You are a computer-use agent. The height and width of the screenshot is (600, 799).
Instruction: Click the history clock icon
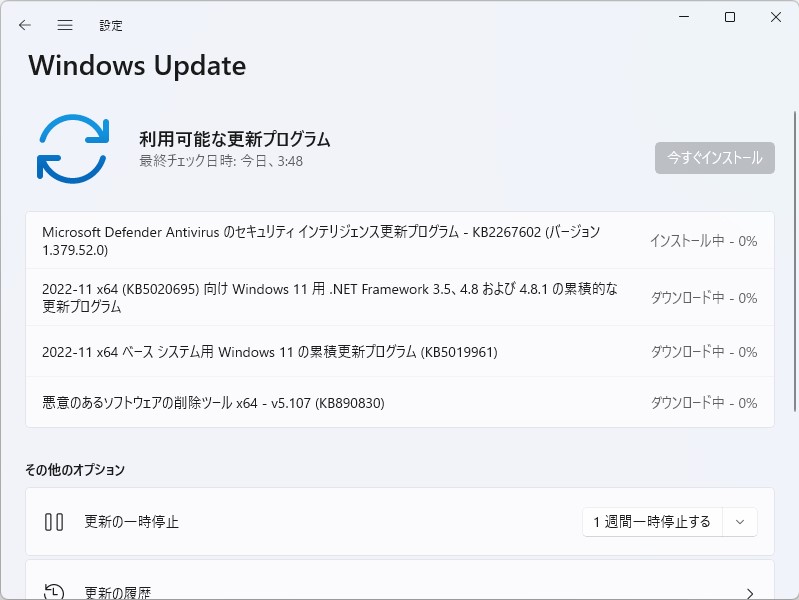tap(54, 592)
